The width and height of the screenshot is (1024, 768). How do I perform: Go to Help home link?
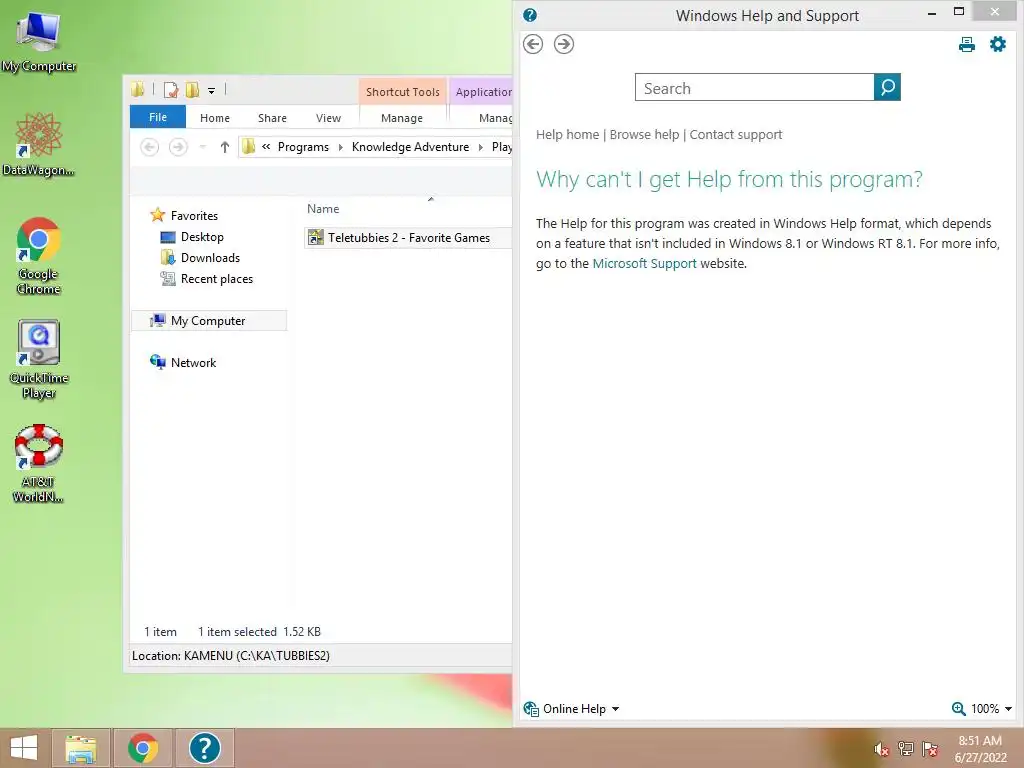point(567,135)
